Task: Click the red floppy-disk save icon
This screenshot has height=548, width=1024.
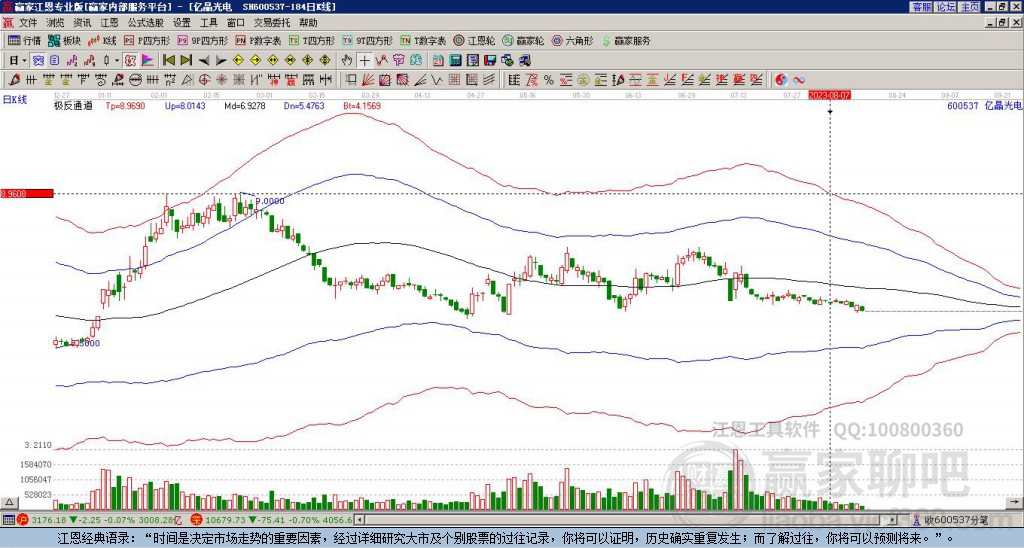Action: tap(490, 60)
